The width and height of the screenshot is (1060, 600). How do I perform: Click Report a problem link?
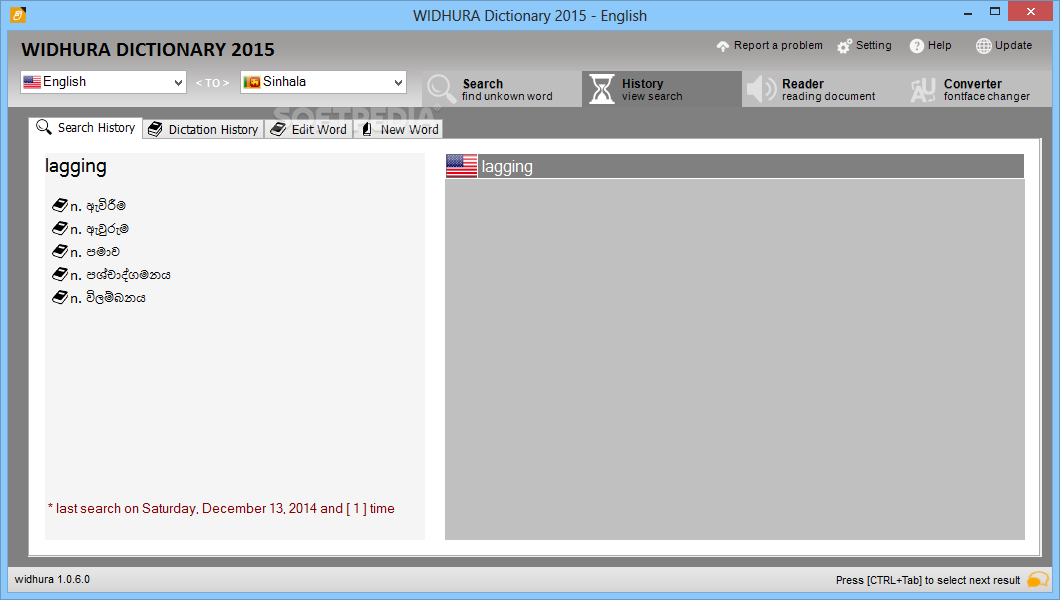point(778,45)
